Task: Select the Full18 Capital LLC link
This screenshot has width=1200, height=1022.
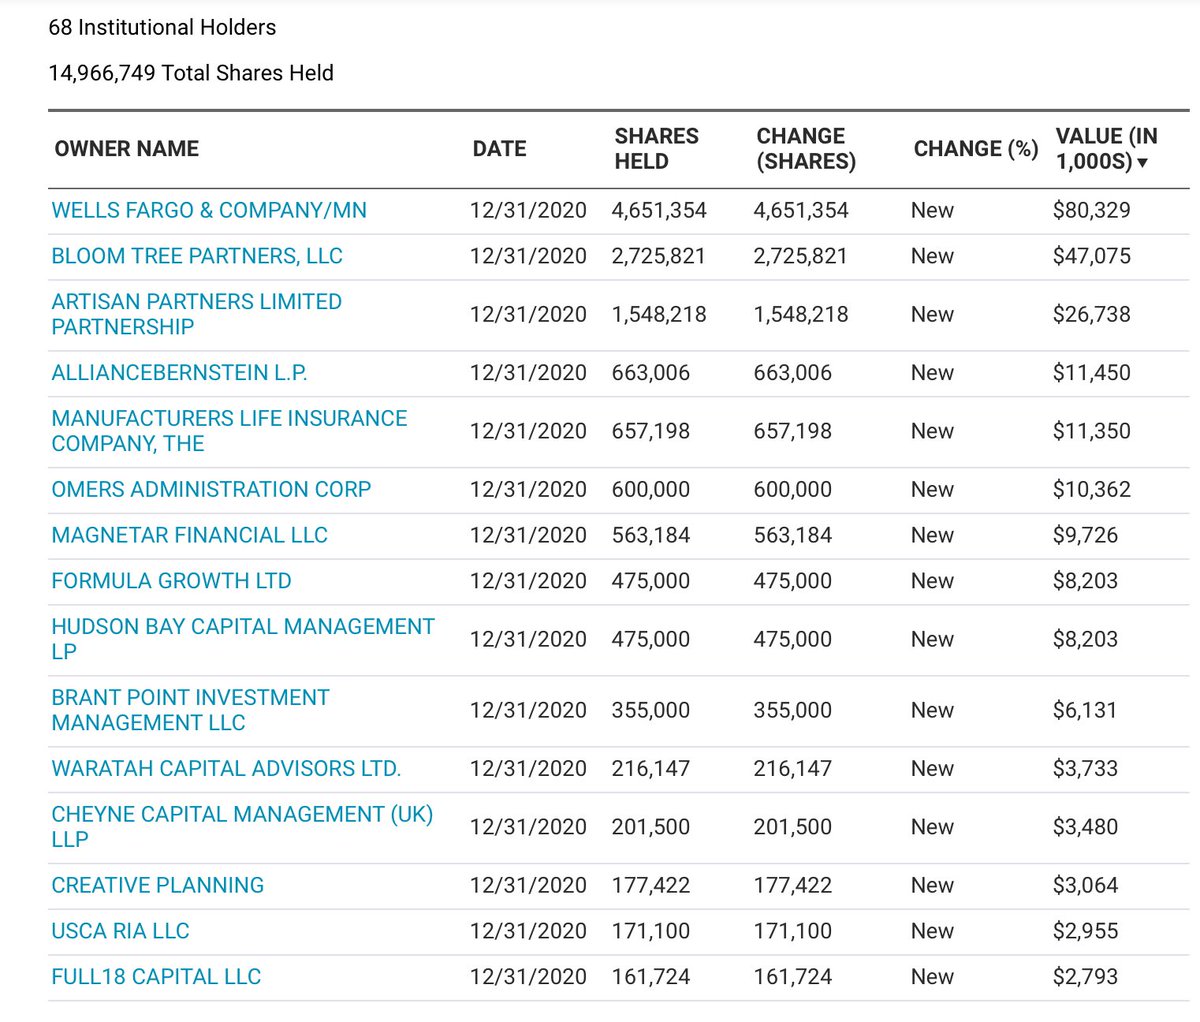Action: pyautogui.click(x=156, y=977)
